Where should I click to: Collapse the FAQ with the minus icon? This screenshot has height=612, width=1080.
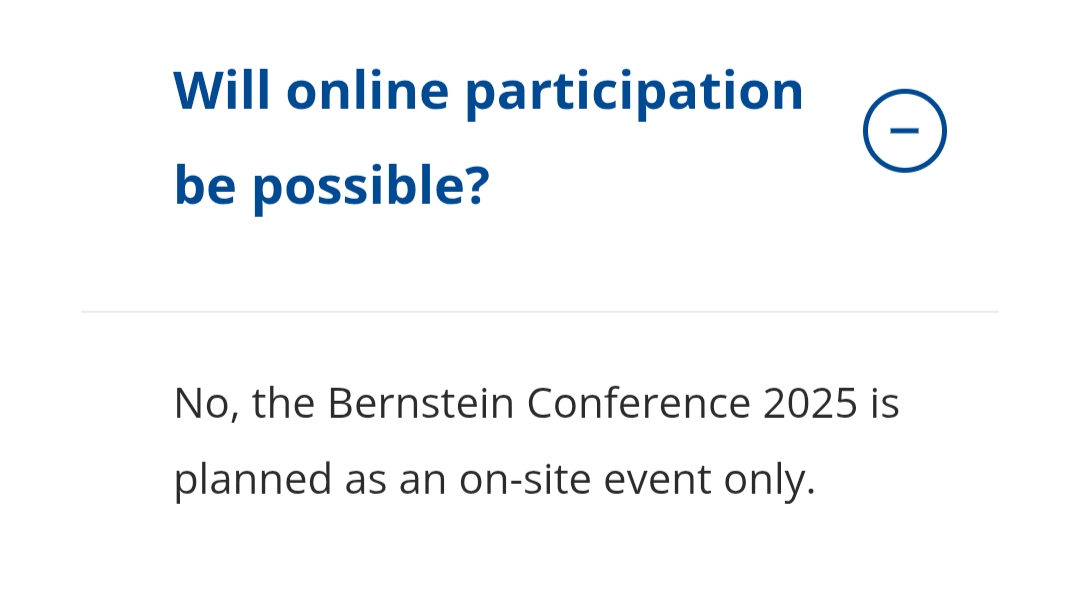coord(904,131)
